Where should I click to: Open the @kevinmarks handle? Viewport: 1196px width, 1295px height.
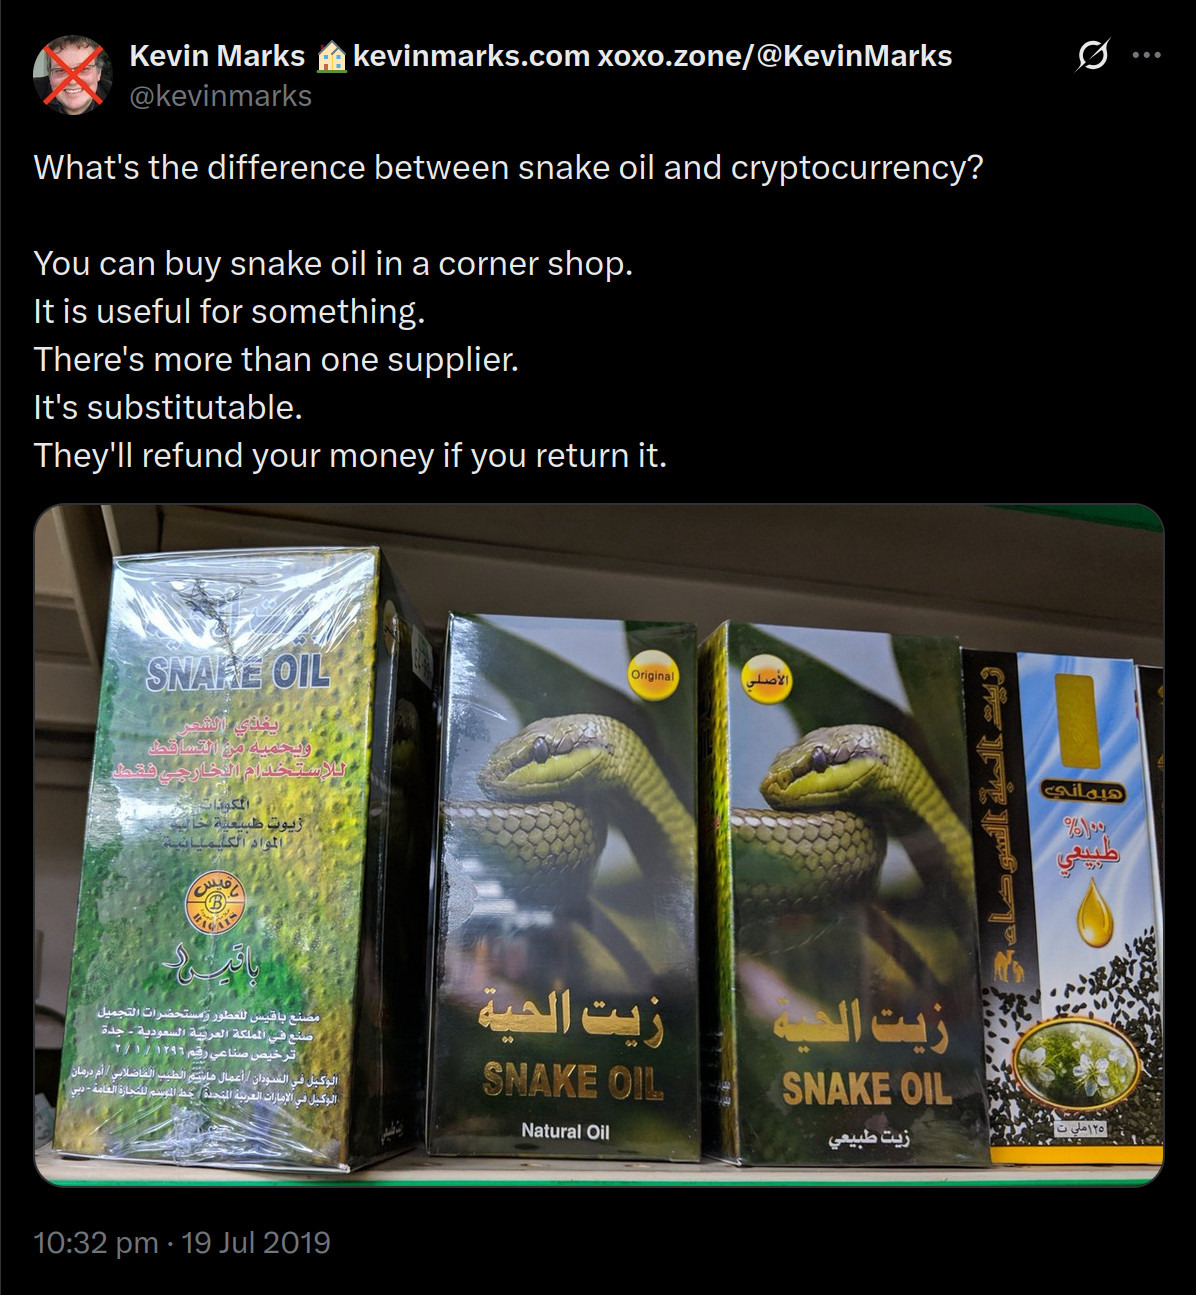click(x=221, y=96)
